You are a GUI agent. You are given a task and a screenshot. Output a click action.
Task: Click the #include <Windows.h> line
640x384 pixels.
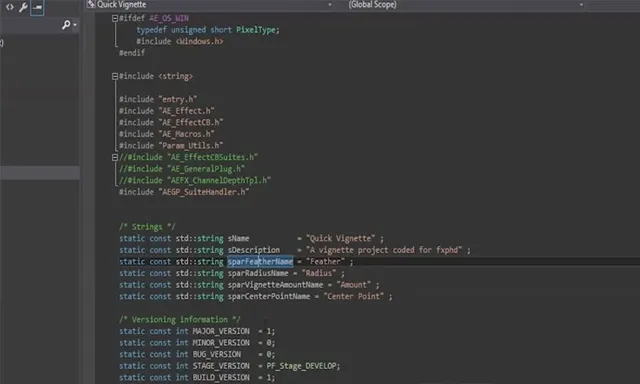(180, 41)
